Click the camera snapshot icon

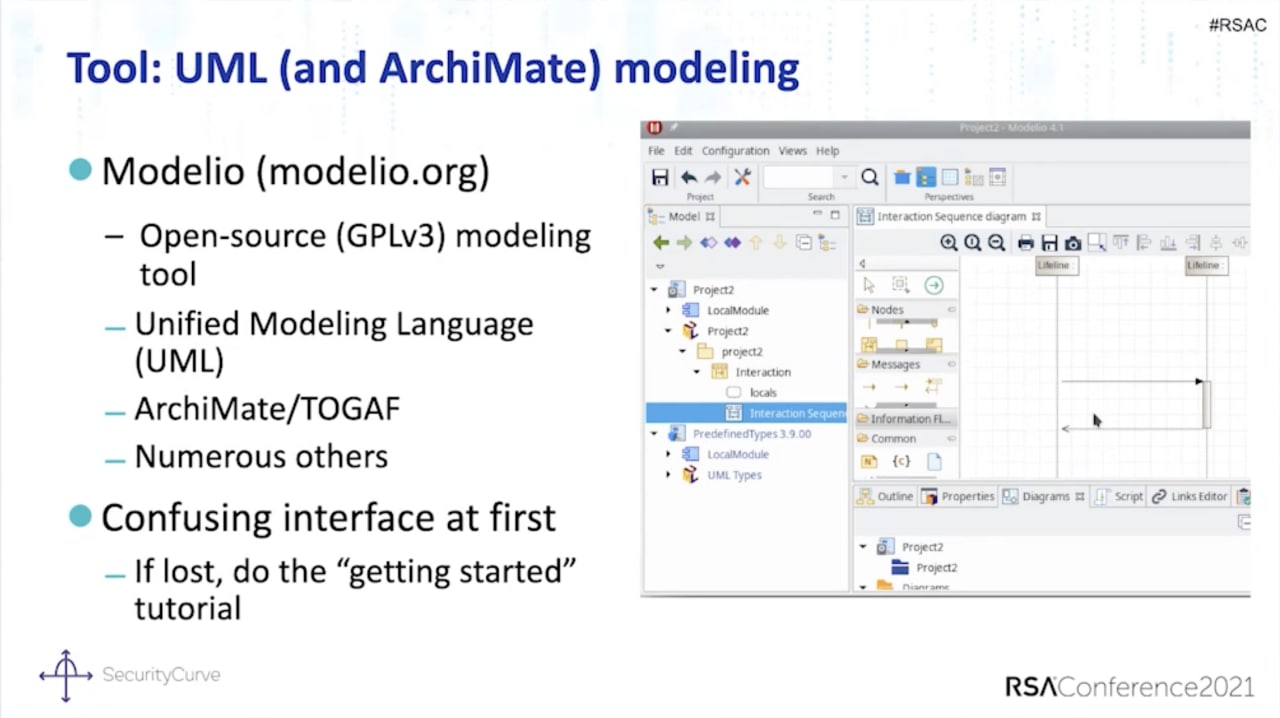1073,243
